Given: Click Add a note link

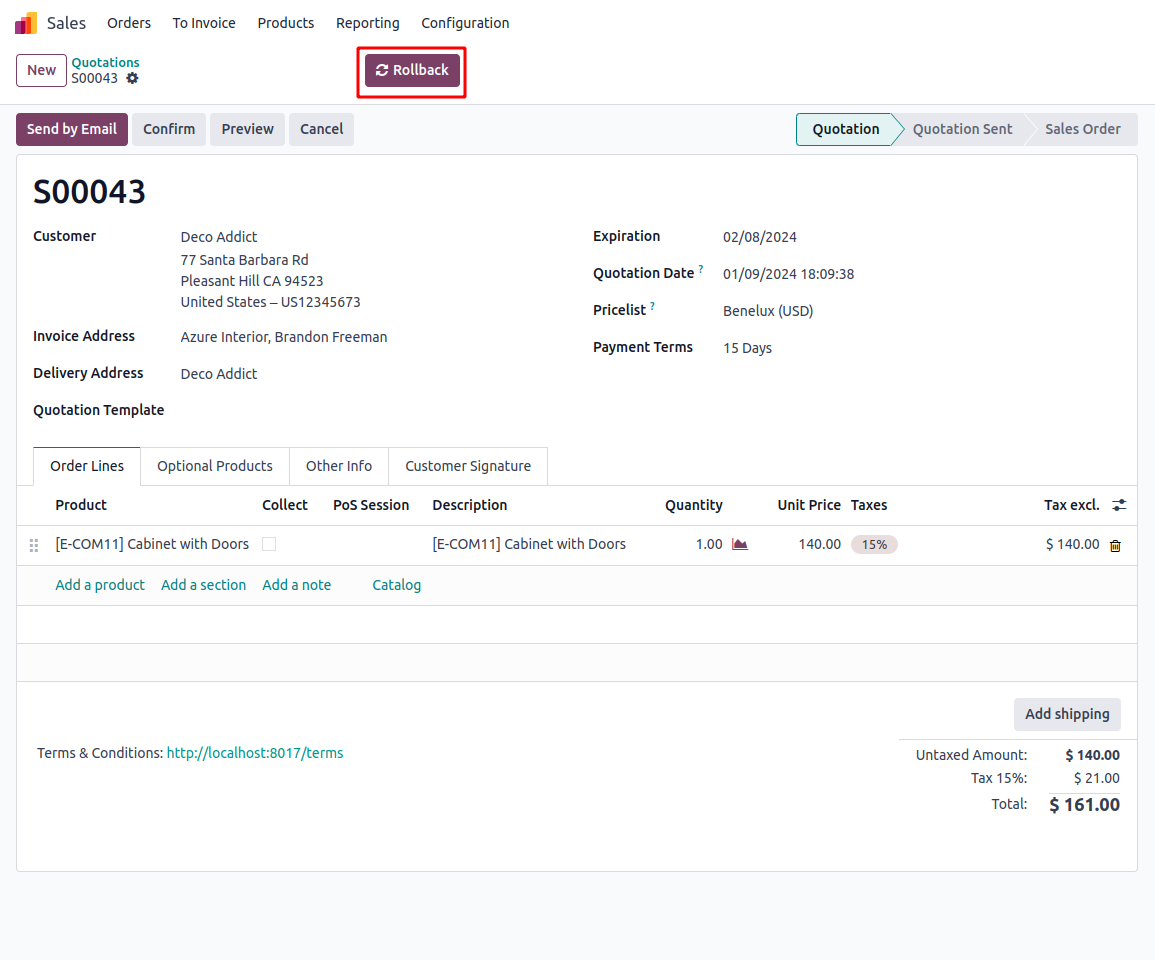Looking at the screenshot, I should click(x=297, y=585).
